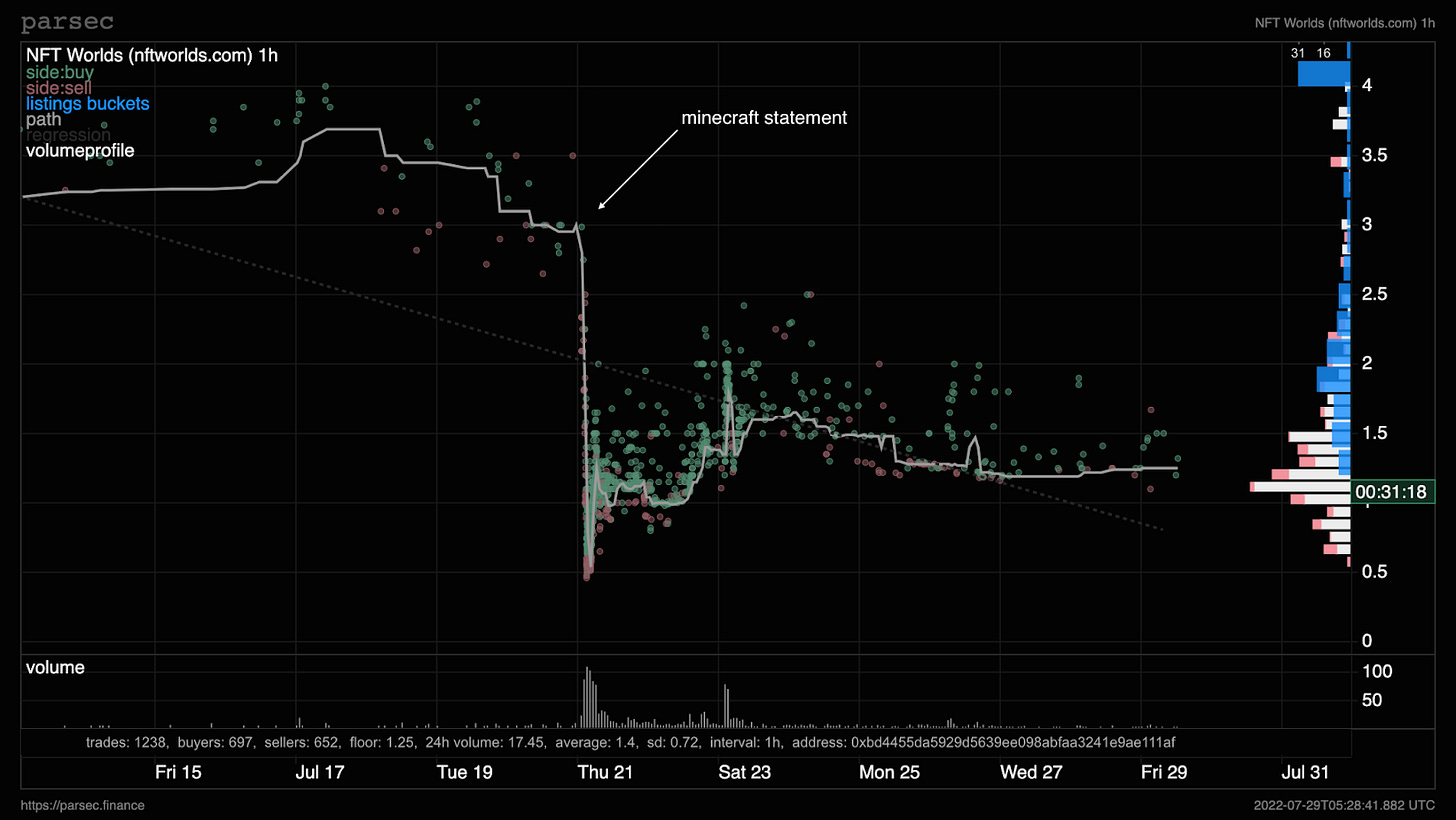The height and width of the screenshot is (820, 1456).
Task: Select the Tue 19 date axis label
Action: [465, 772]
